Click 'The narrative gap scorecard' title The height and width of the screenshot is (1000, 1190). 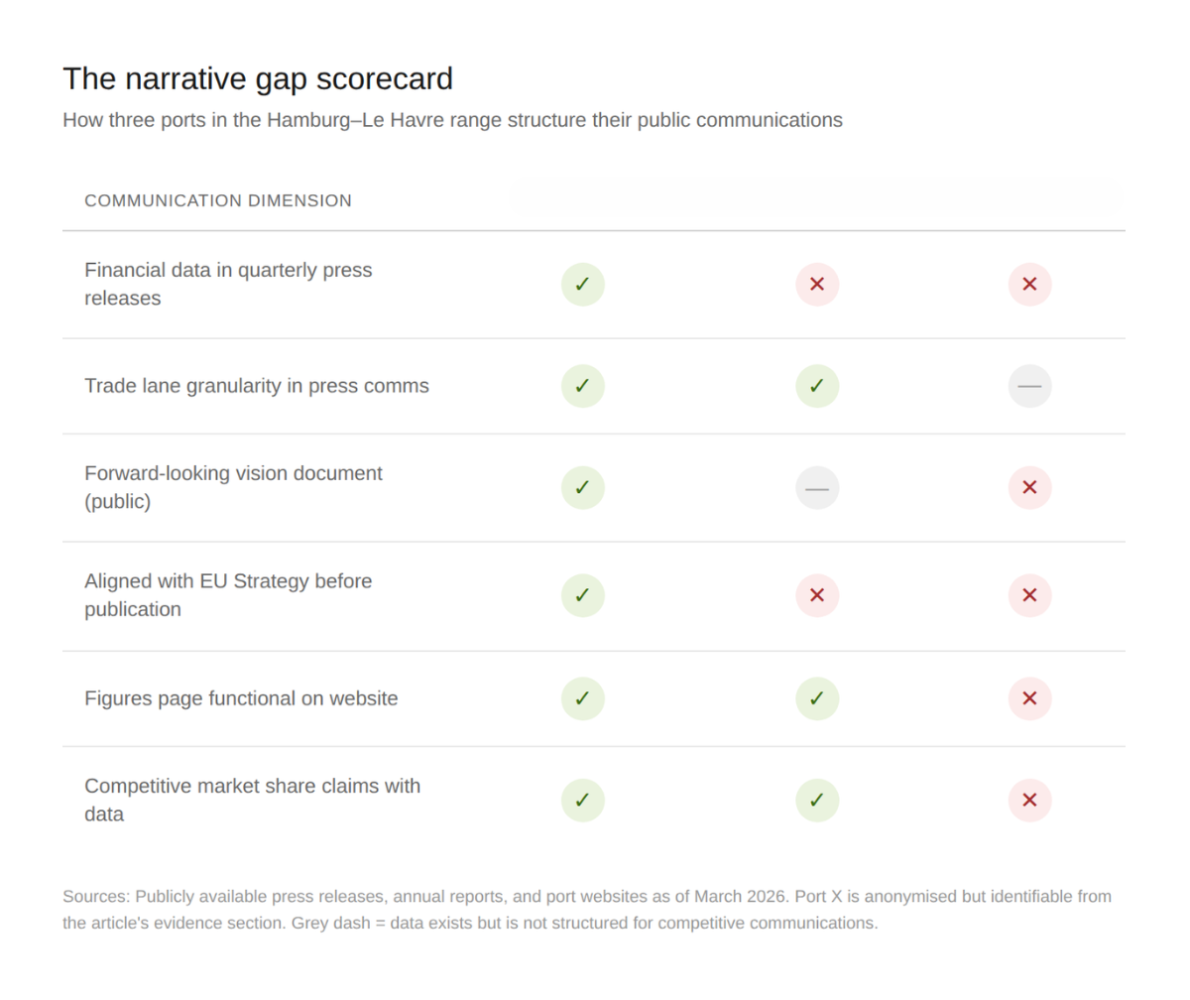coord(258,78)
